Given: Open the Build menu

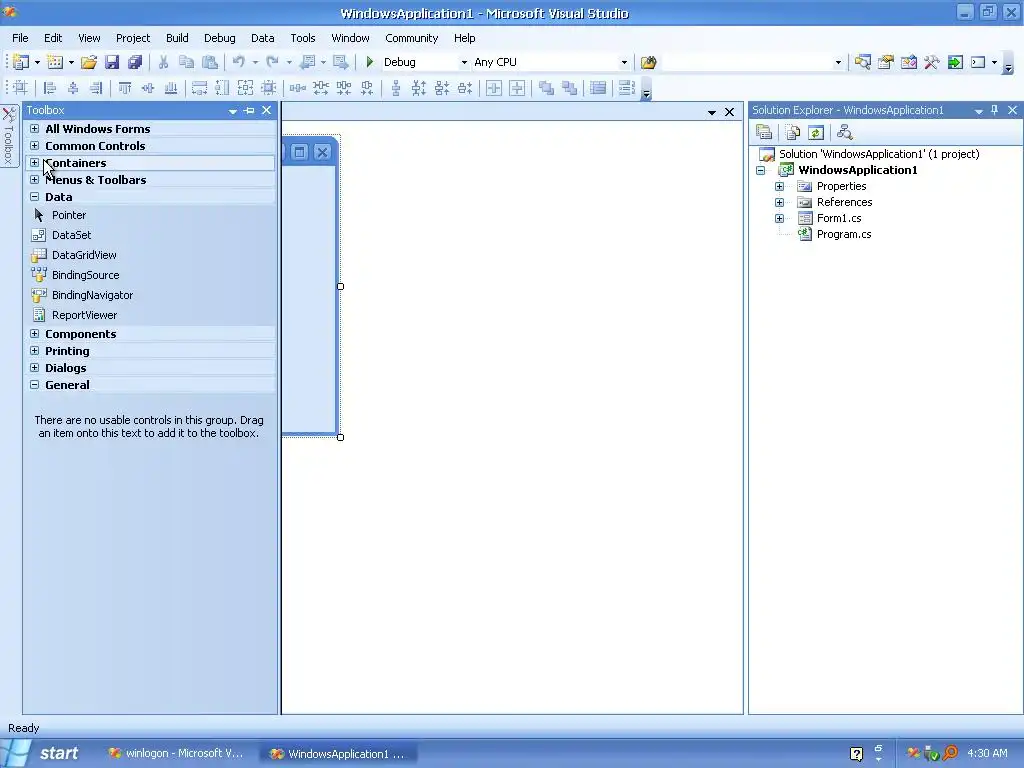Looking at the screenshot, I should click(177, 38).
